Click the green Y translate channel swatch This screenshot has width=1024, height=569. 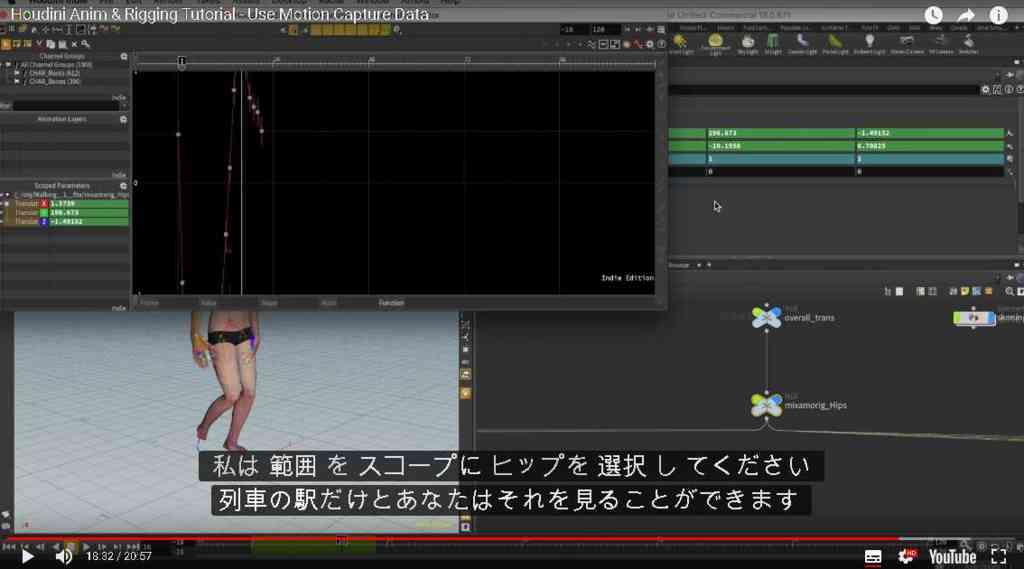(44, 213)
